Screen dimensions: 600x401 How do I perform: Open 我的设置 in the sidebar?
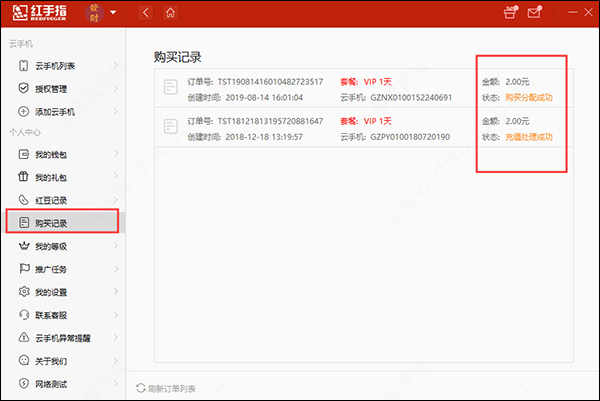click(64, 292)
